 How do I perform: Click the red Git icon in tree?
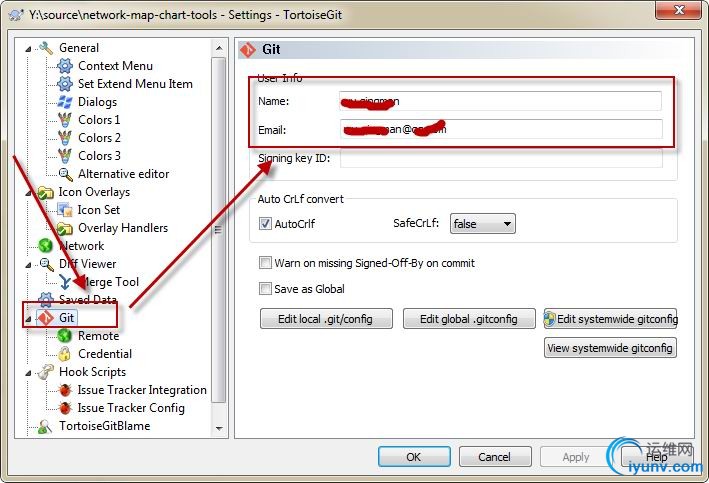46,318
